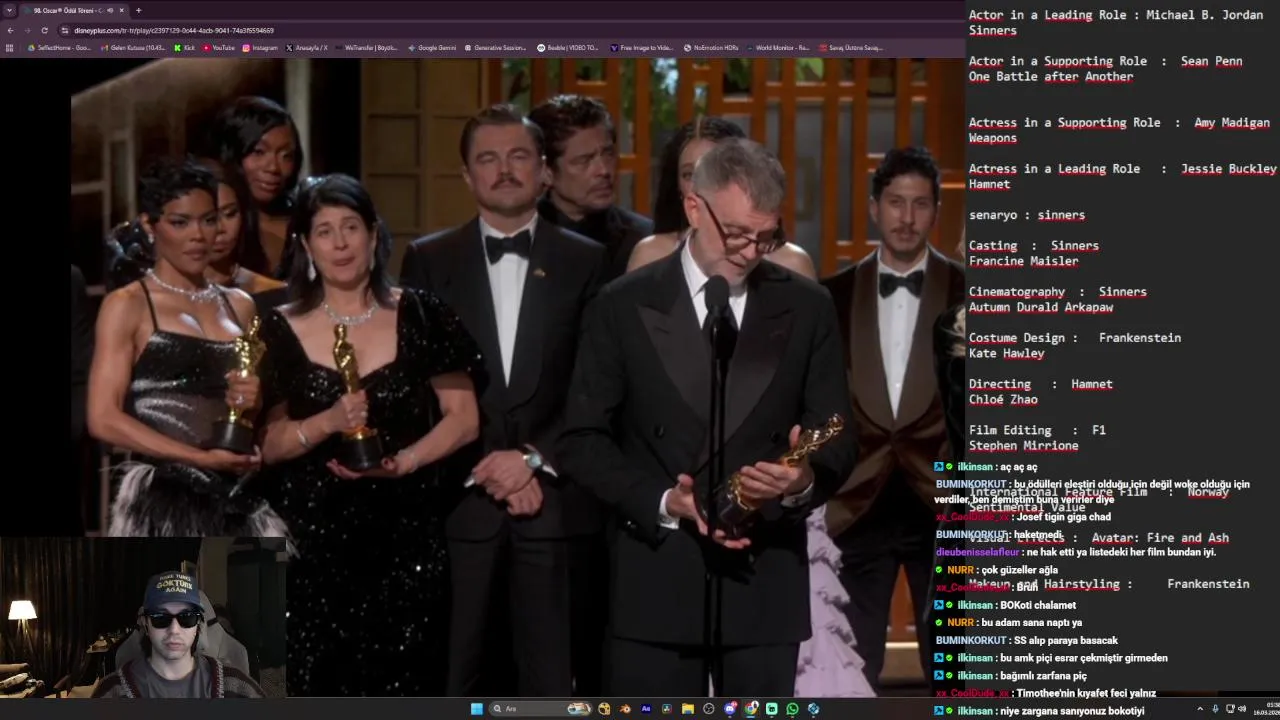The image size is (1280, 720).
Task: Click 'Sean Penn' in the notes list
Action: pyautogui.click(x=1211, y=61)
